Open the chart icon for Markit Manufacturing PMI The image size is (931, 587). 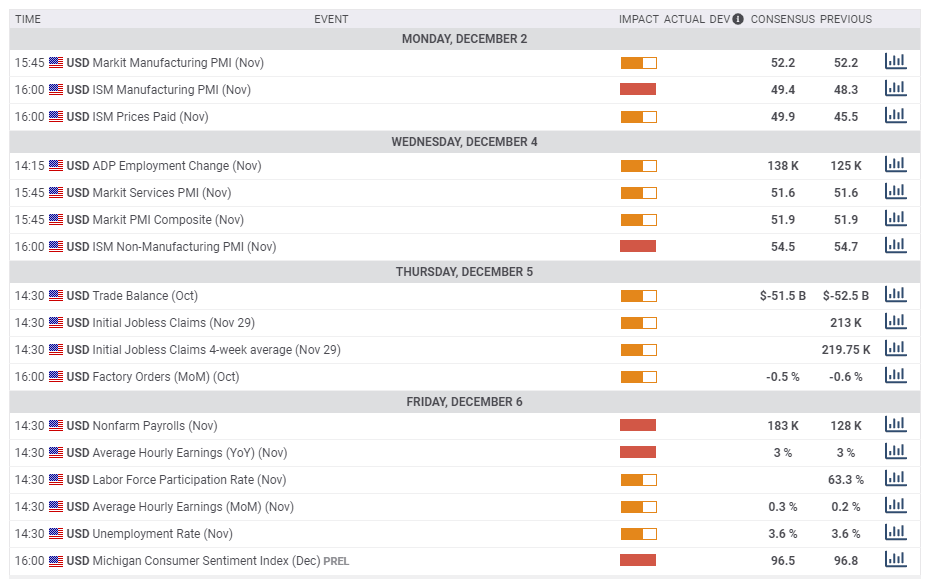pyautogui.click(x=895, y=61)
